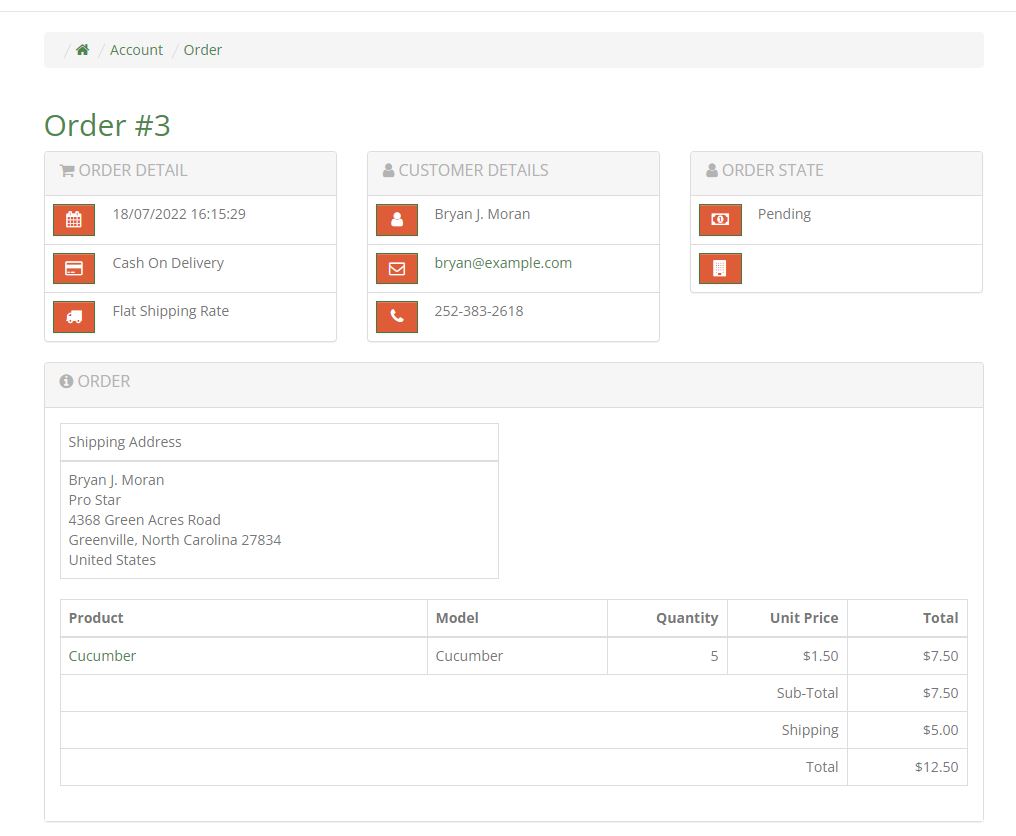Open the Account breadcrumb link
Viewport: 1016px width, 836px height.
click(136, 50)
